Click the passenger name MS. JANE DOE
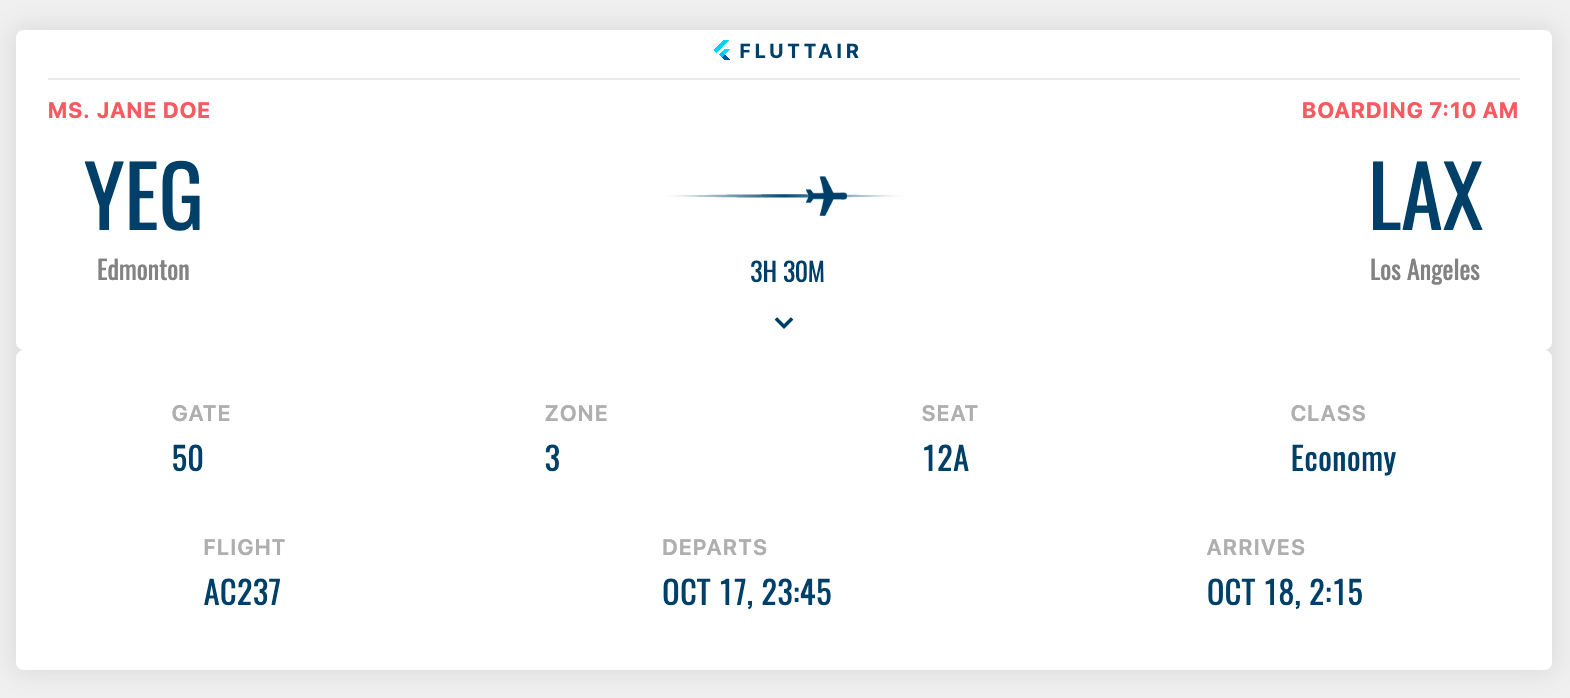 [129, 110]
